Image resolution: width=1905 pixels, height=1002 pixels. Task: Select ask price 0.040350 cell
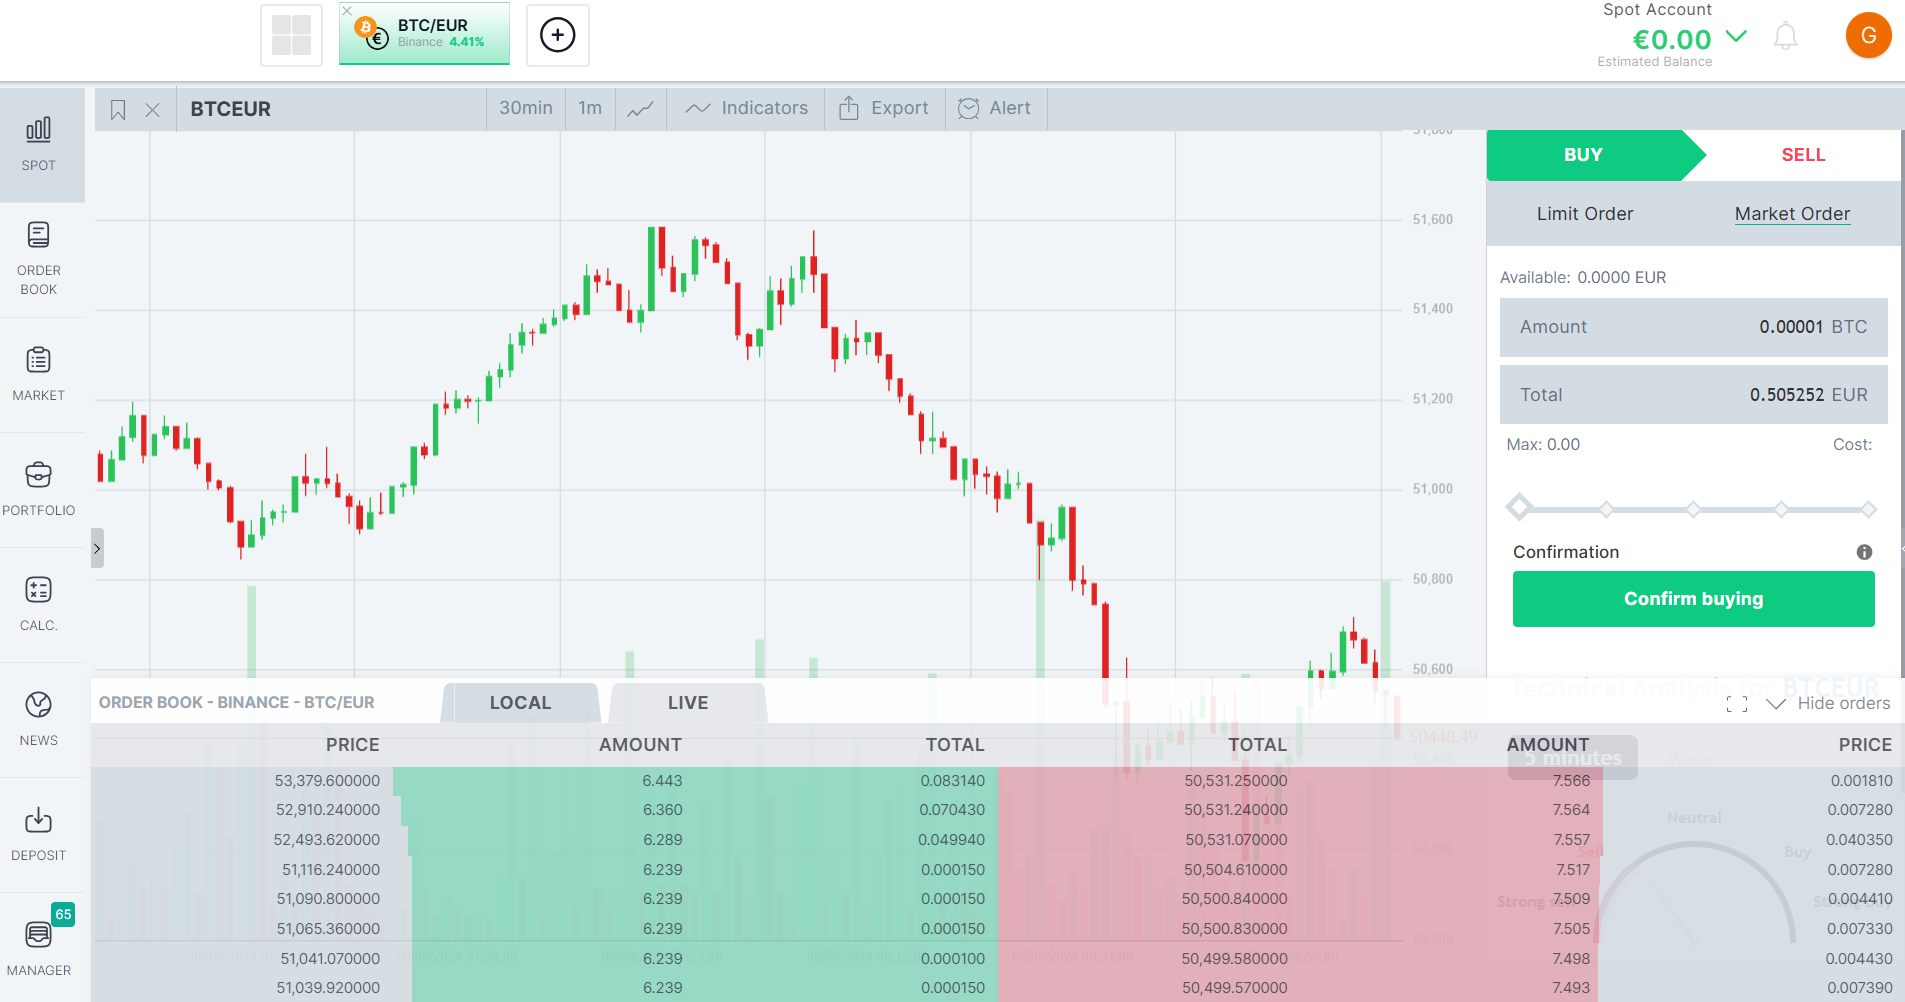pyautogui.click(x=1859, y=840)
